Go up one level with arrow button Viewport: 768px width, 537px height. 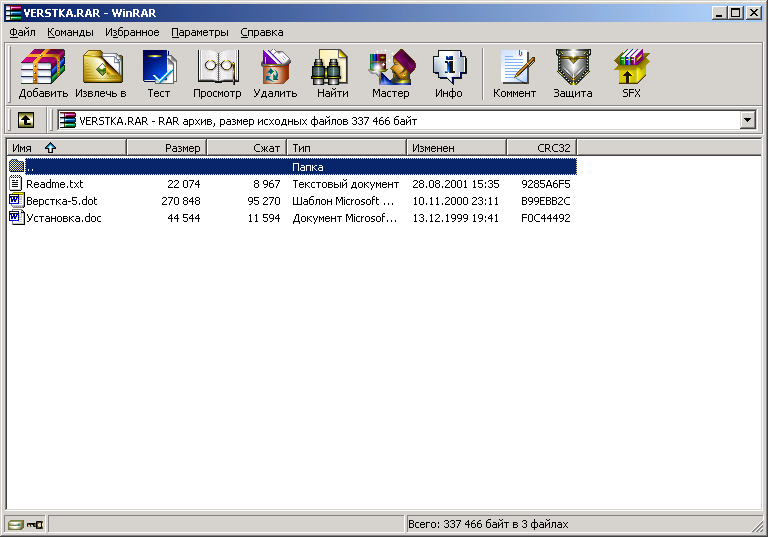(26, 120)
